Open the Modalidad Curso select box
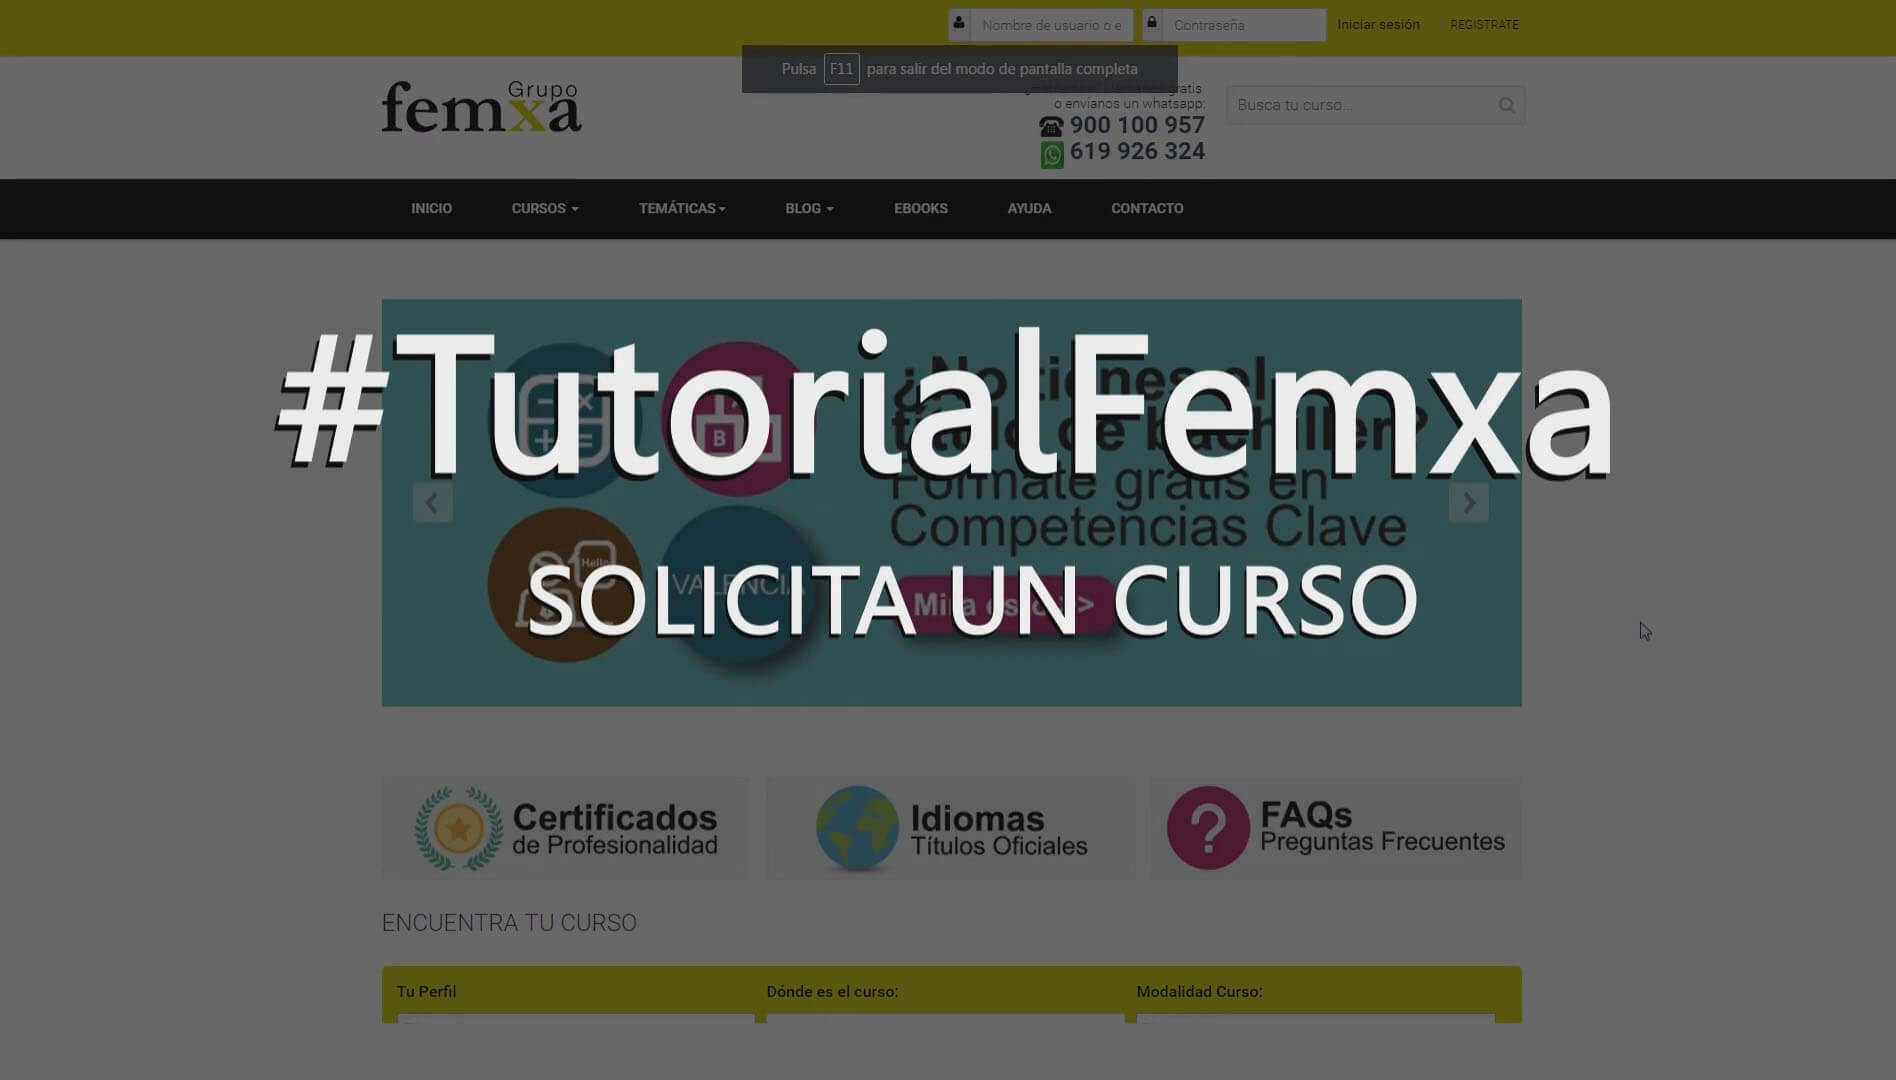The width and height of the screenshot is (1896, 1080). (x=1315, y=1019)
